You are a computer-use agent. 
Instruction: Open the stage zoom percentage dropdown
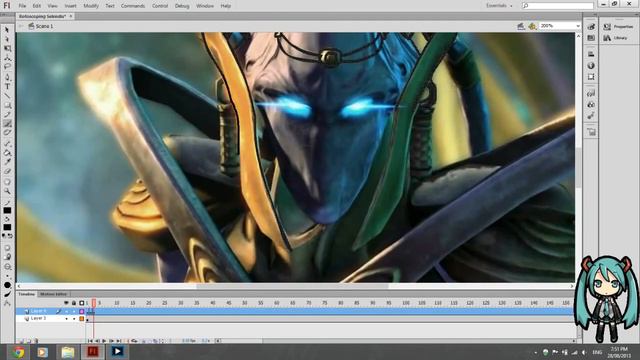click(578, 26)
